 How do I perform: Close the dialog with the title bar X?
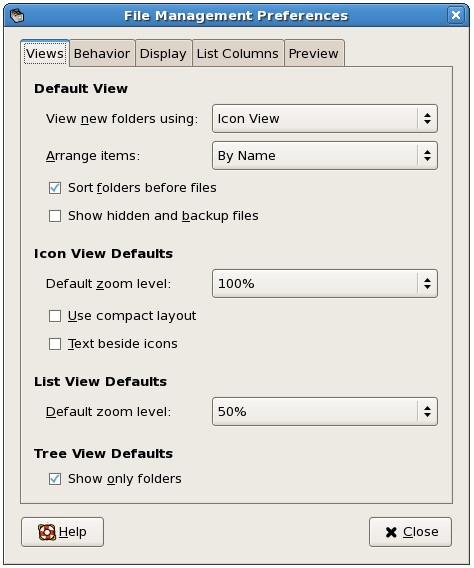[456, 15]
